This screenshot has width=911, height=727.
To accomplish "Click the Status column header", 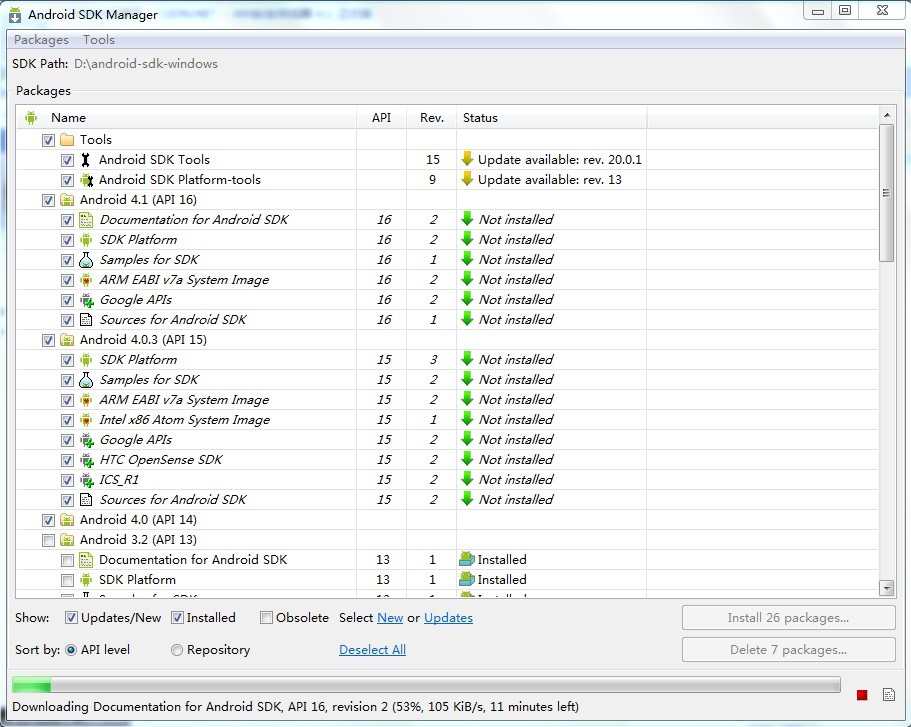I will click(551, 117).
